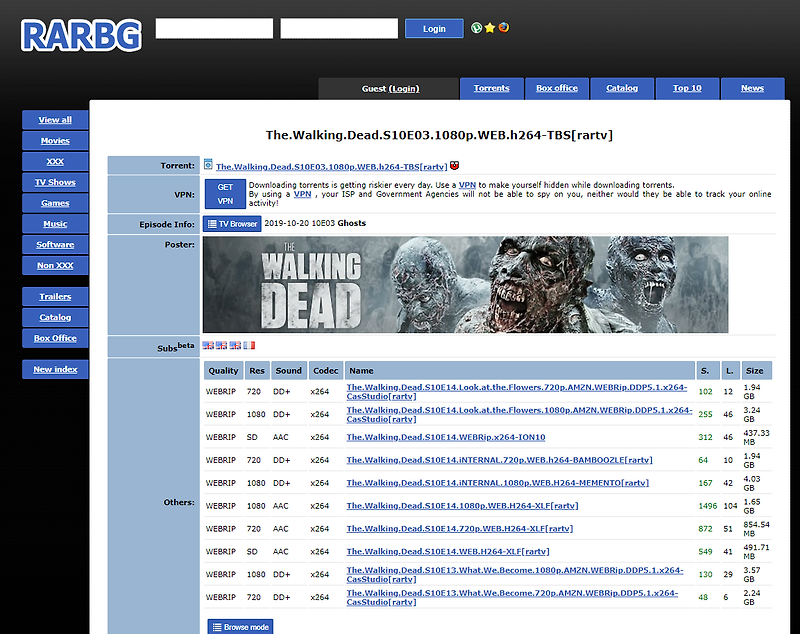Open Browse mode button

coord(240,627)
